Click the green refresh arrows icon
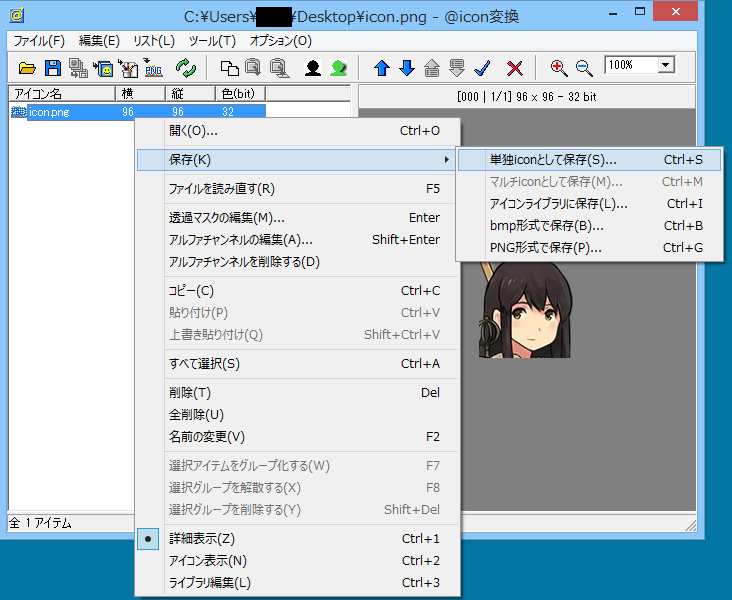Image resolution: width=732 pixels, height=600 pixels. point(186,68)
